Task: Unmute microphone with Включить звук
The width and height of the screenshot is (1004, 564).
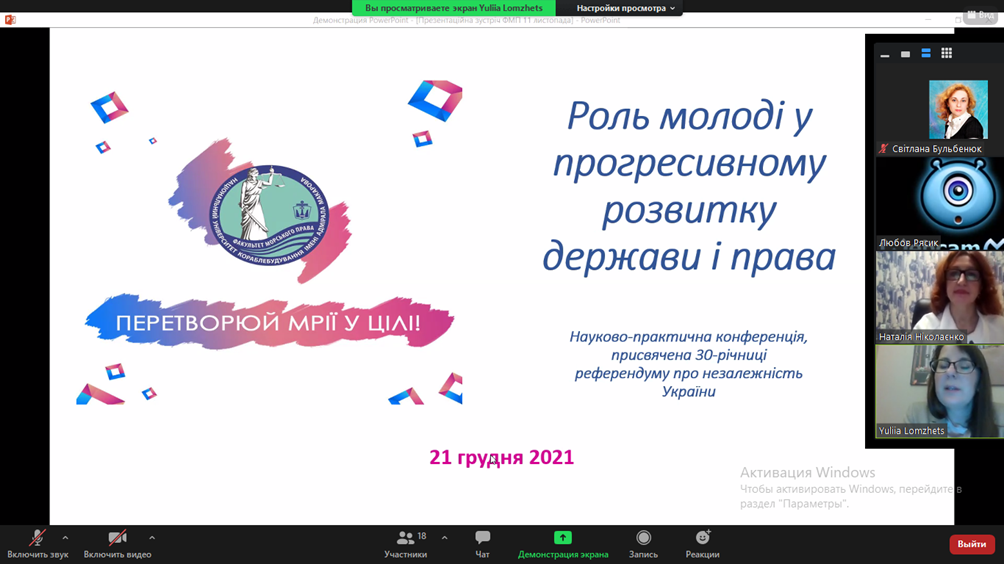Action: pyautogui.click(x=37, y=544)
